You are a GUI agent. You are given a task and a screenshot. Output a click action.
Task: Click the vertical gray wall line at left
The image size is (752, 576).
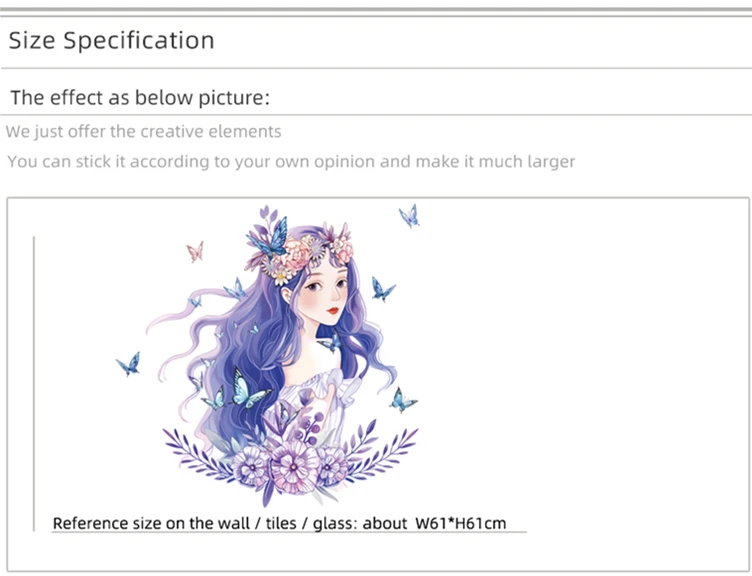34,384
